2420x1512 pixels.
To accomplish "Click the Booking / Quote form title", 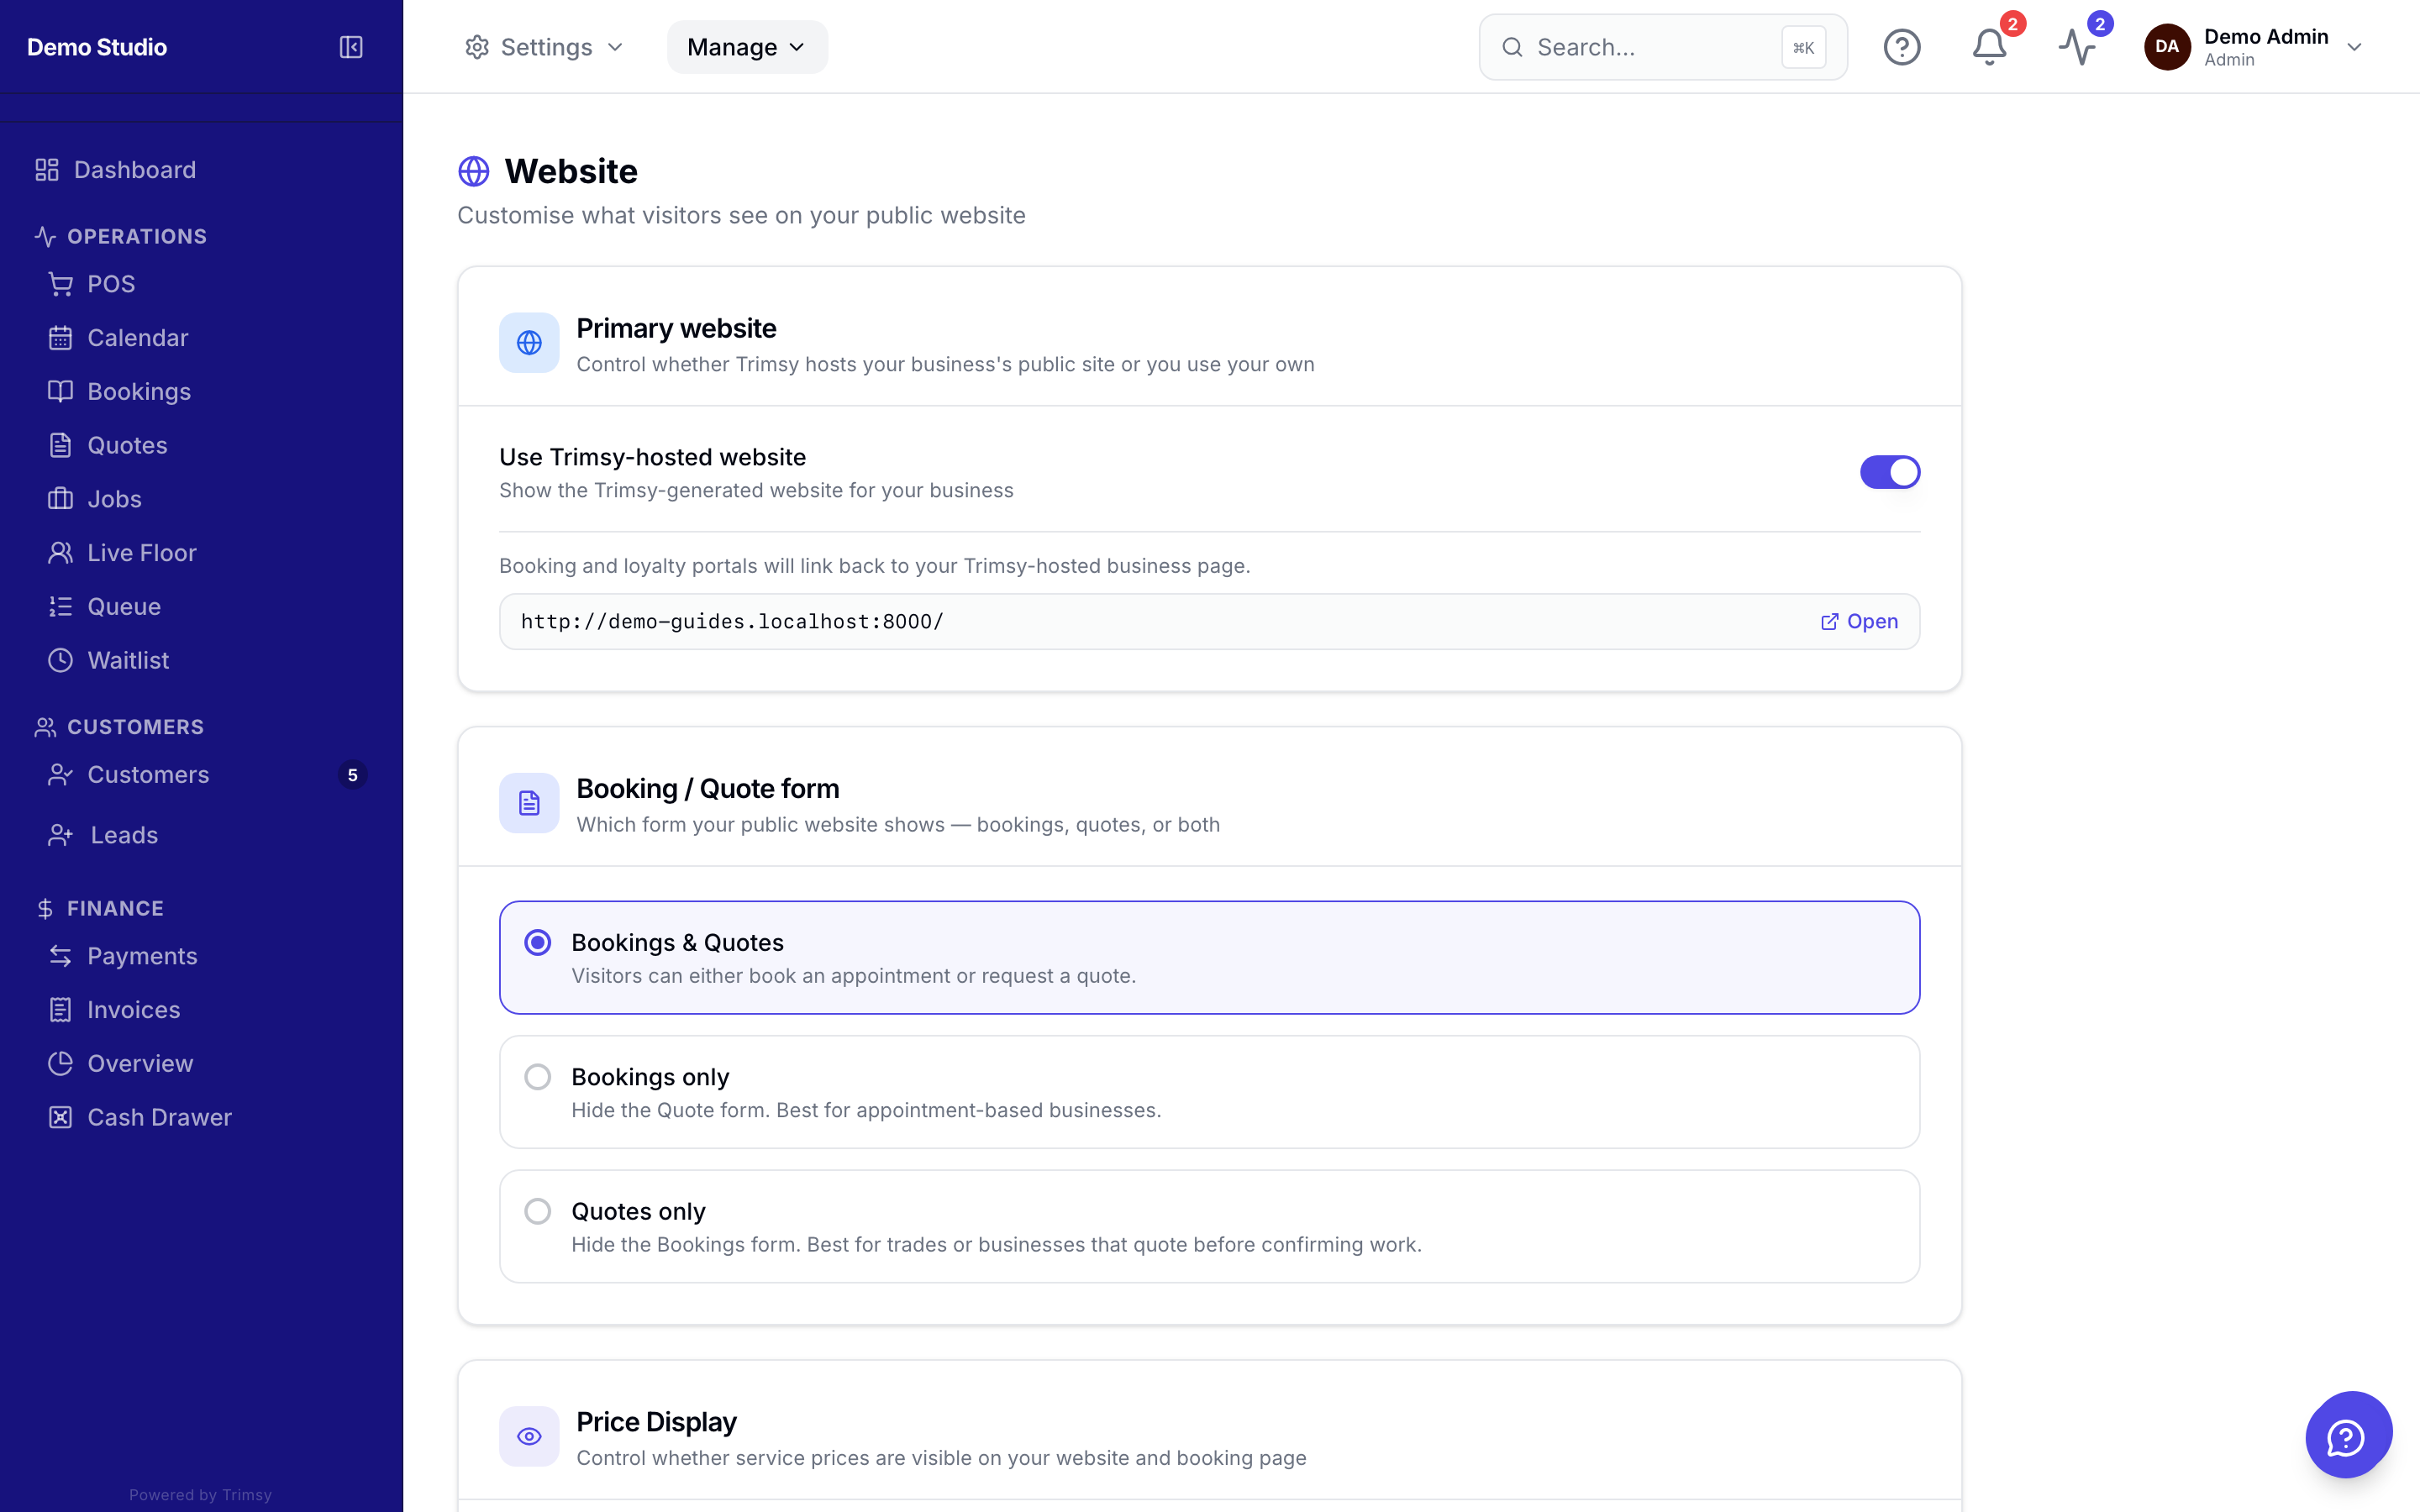I will [x=707, y=788].
